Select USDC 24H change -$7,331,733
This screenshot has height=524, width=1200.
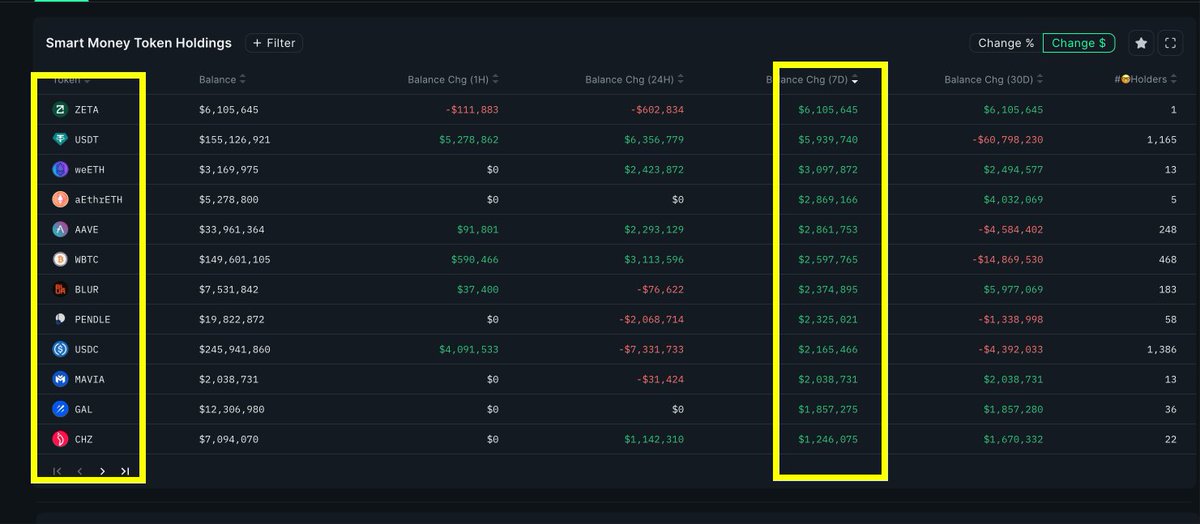point(651,350)
